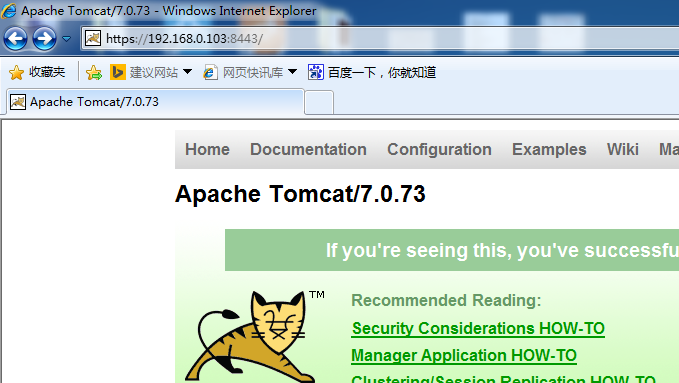Click the Internet Explorer title bar icon
The image size is (679, 383).
[9, 10]
